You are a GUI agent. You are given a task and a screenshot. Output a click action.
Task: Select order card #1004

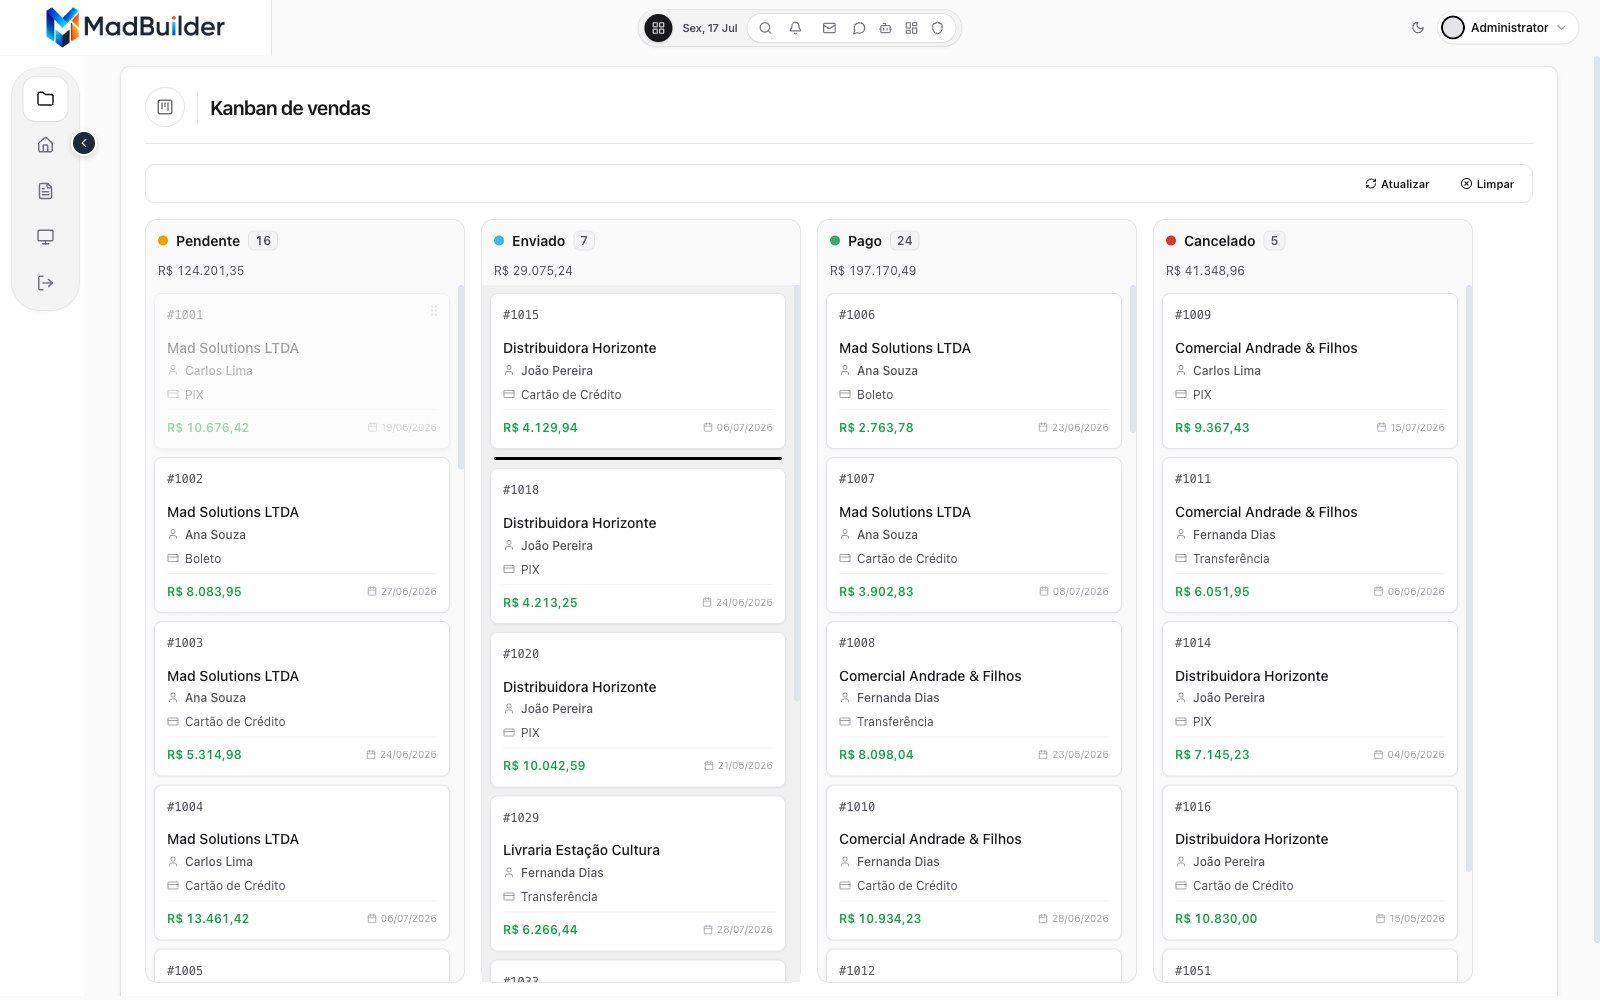(x=302, y=862)
